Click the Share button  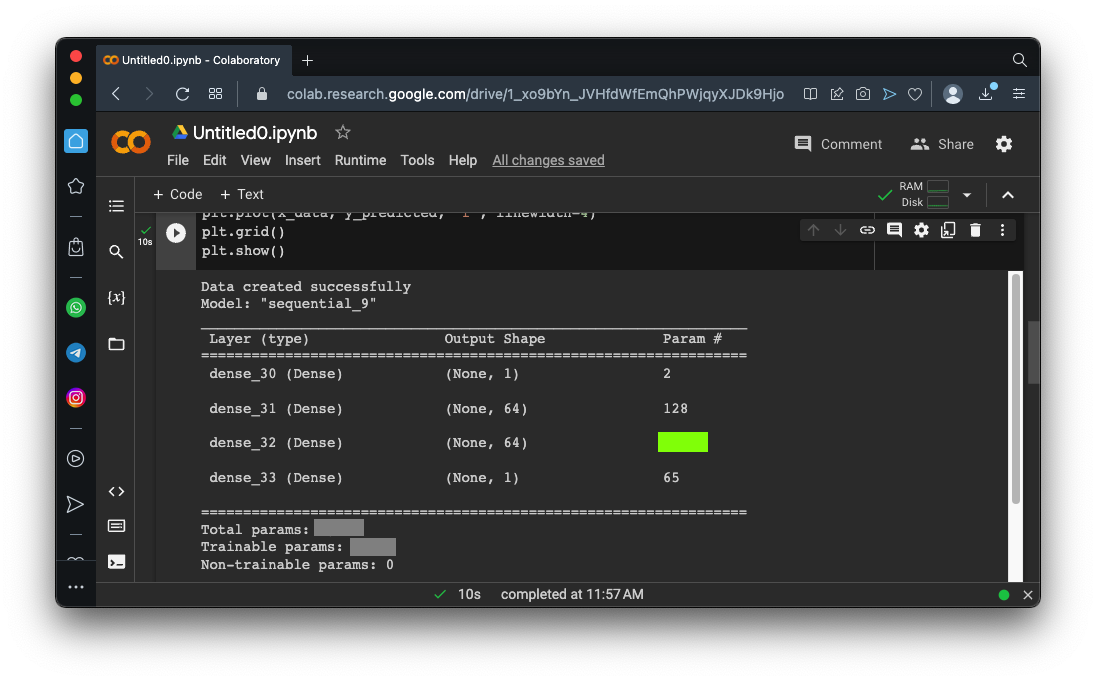(x=942, y=144)
